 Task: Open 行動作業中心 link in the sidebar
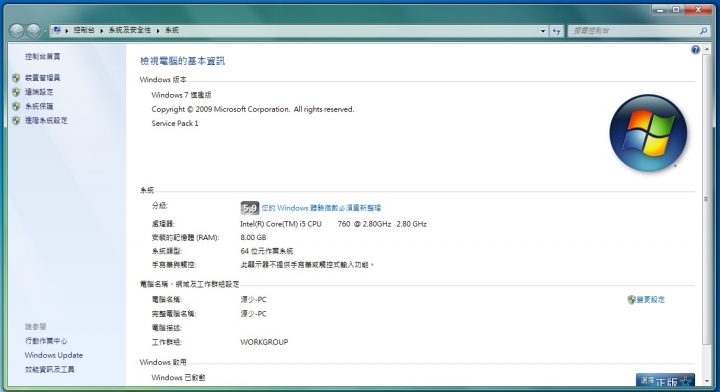(x=46, y=341)
